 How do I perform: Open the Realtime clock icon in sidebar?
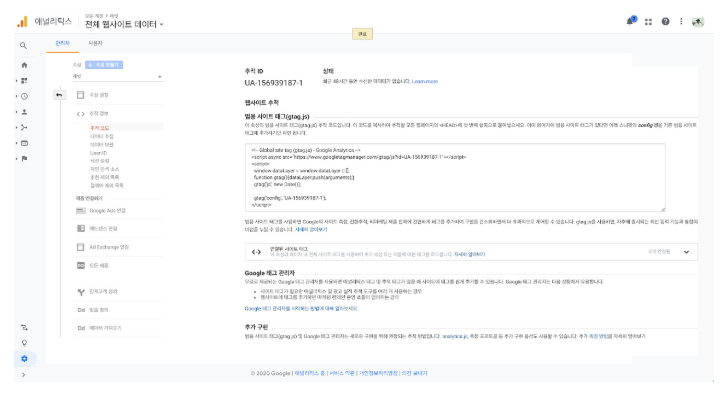tap(24, 96)
